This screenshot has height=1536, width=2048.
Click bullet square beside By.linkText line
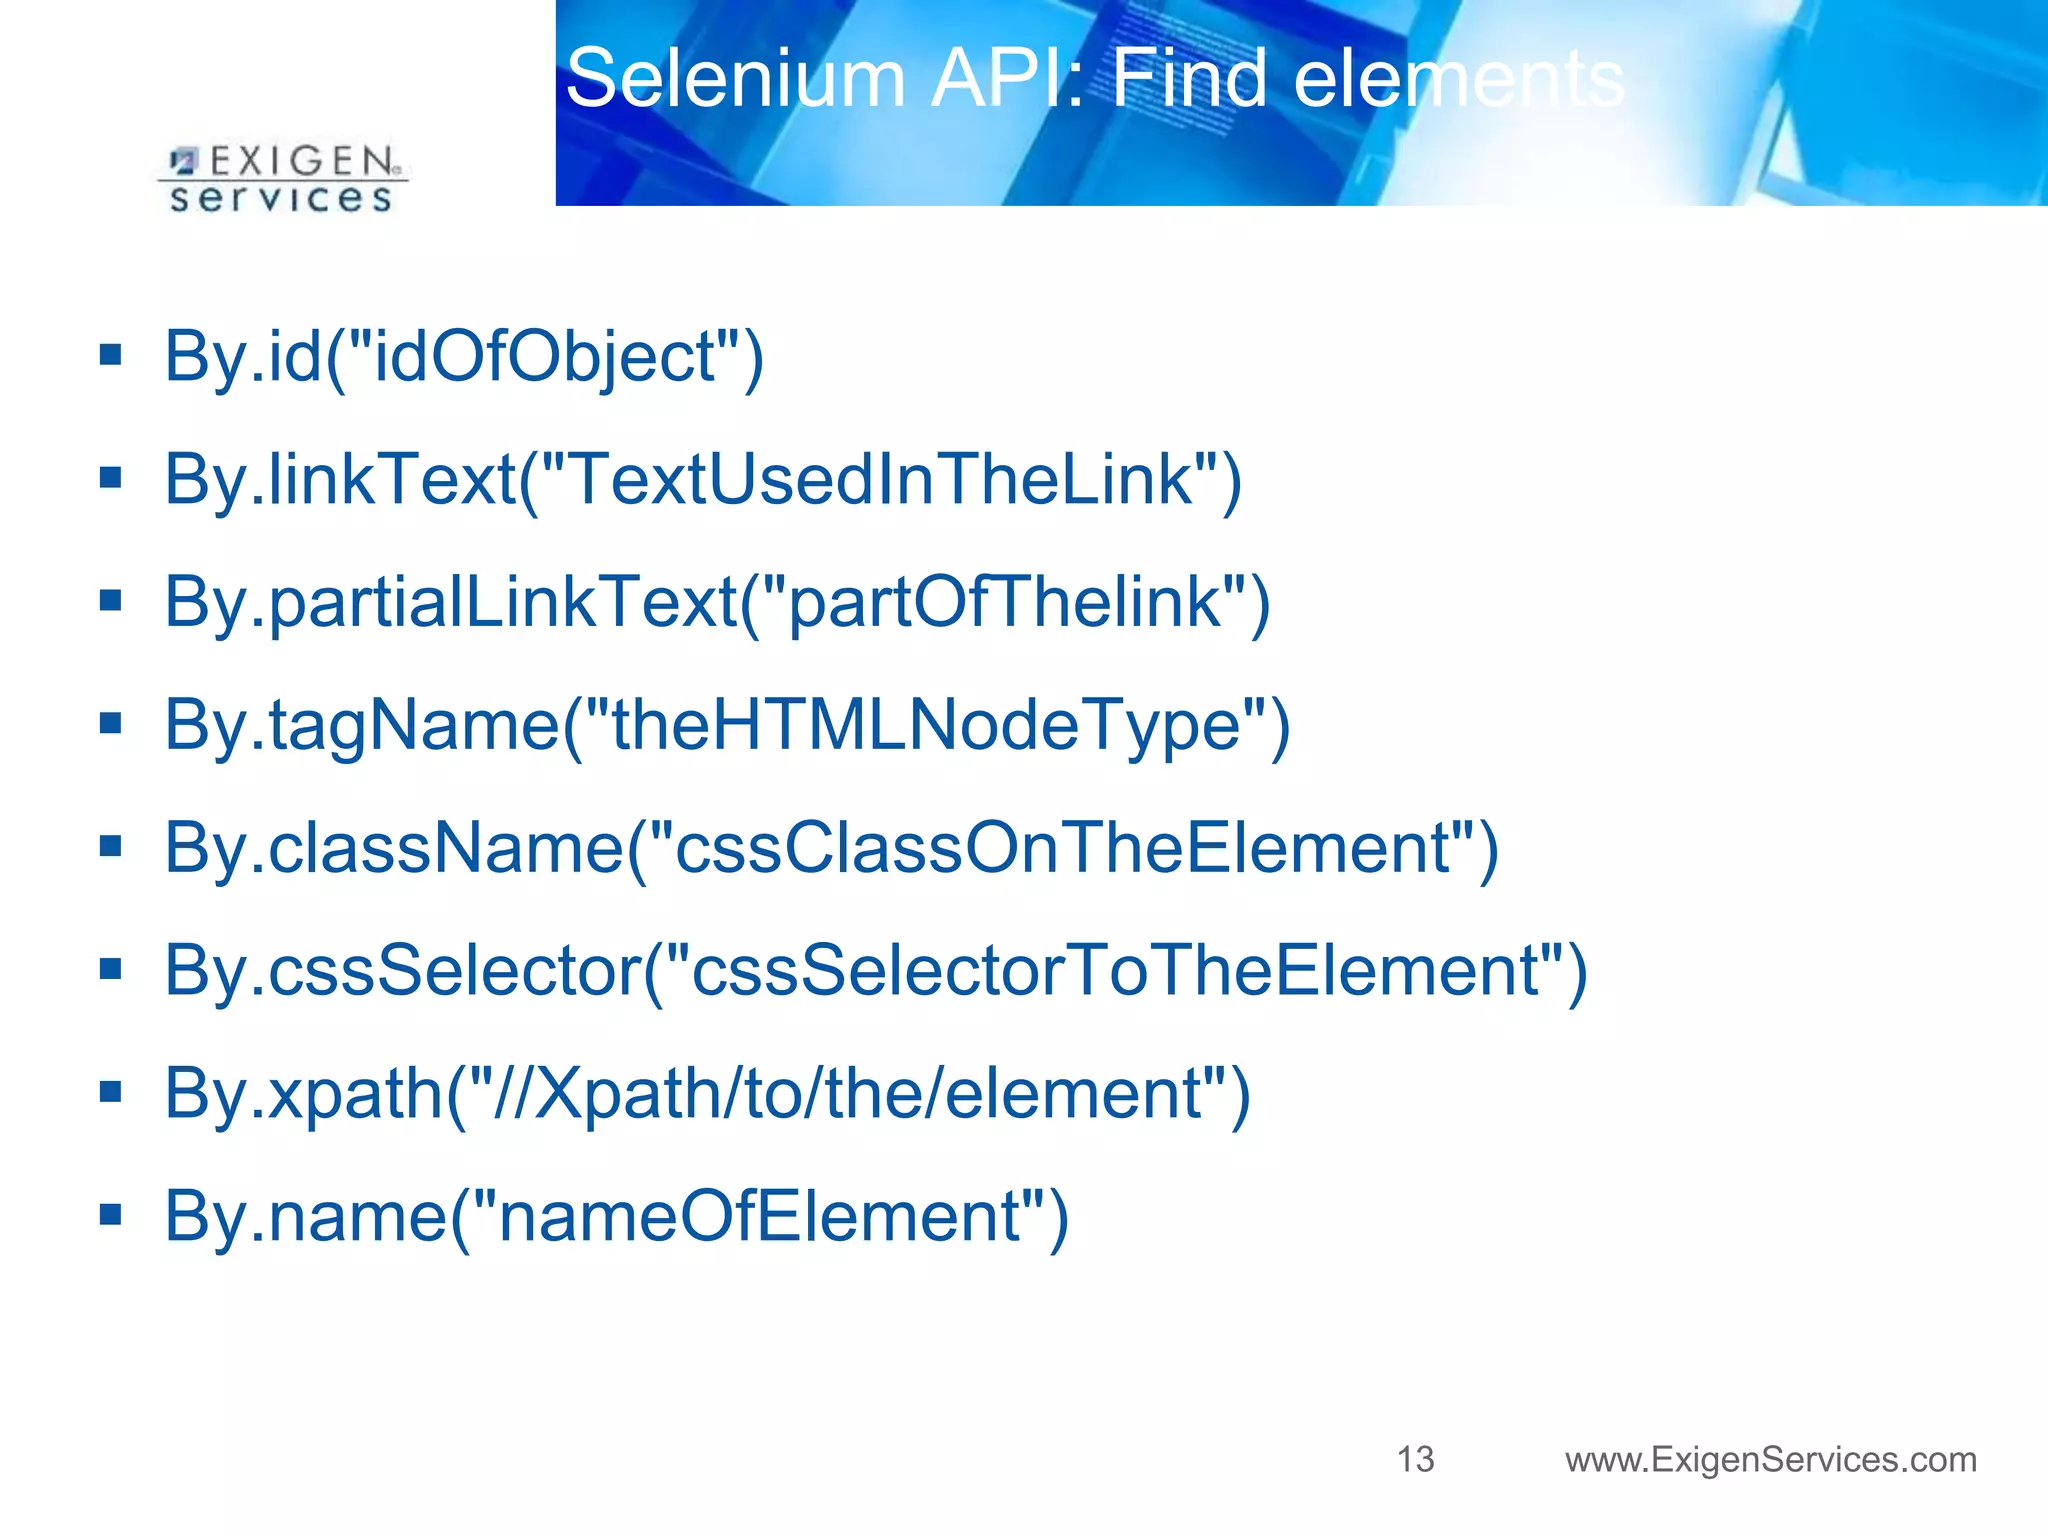(110, 478)
